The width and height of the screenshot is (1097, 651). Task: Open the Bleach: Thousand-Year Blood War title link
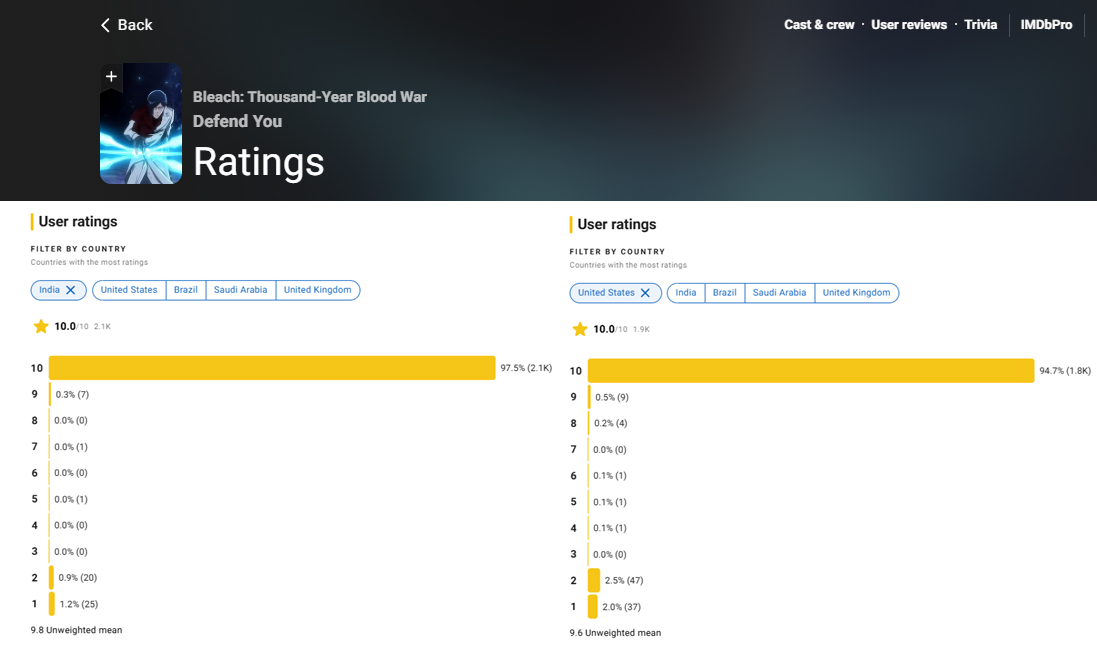pos(310,97)
